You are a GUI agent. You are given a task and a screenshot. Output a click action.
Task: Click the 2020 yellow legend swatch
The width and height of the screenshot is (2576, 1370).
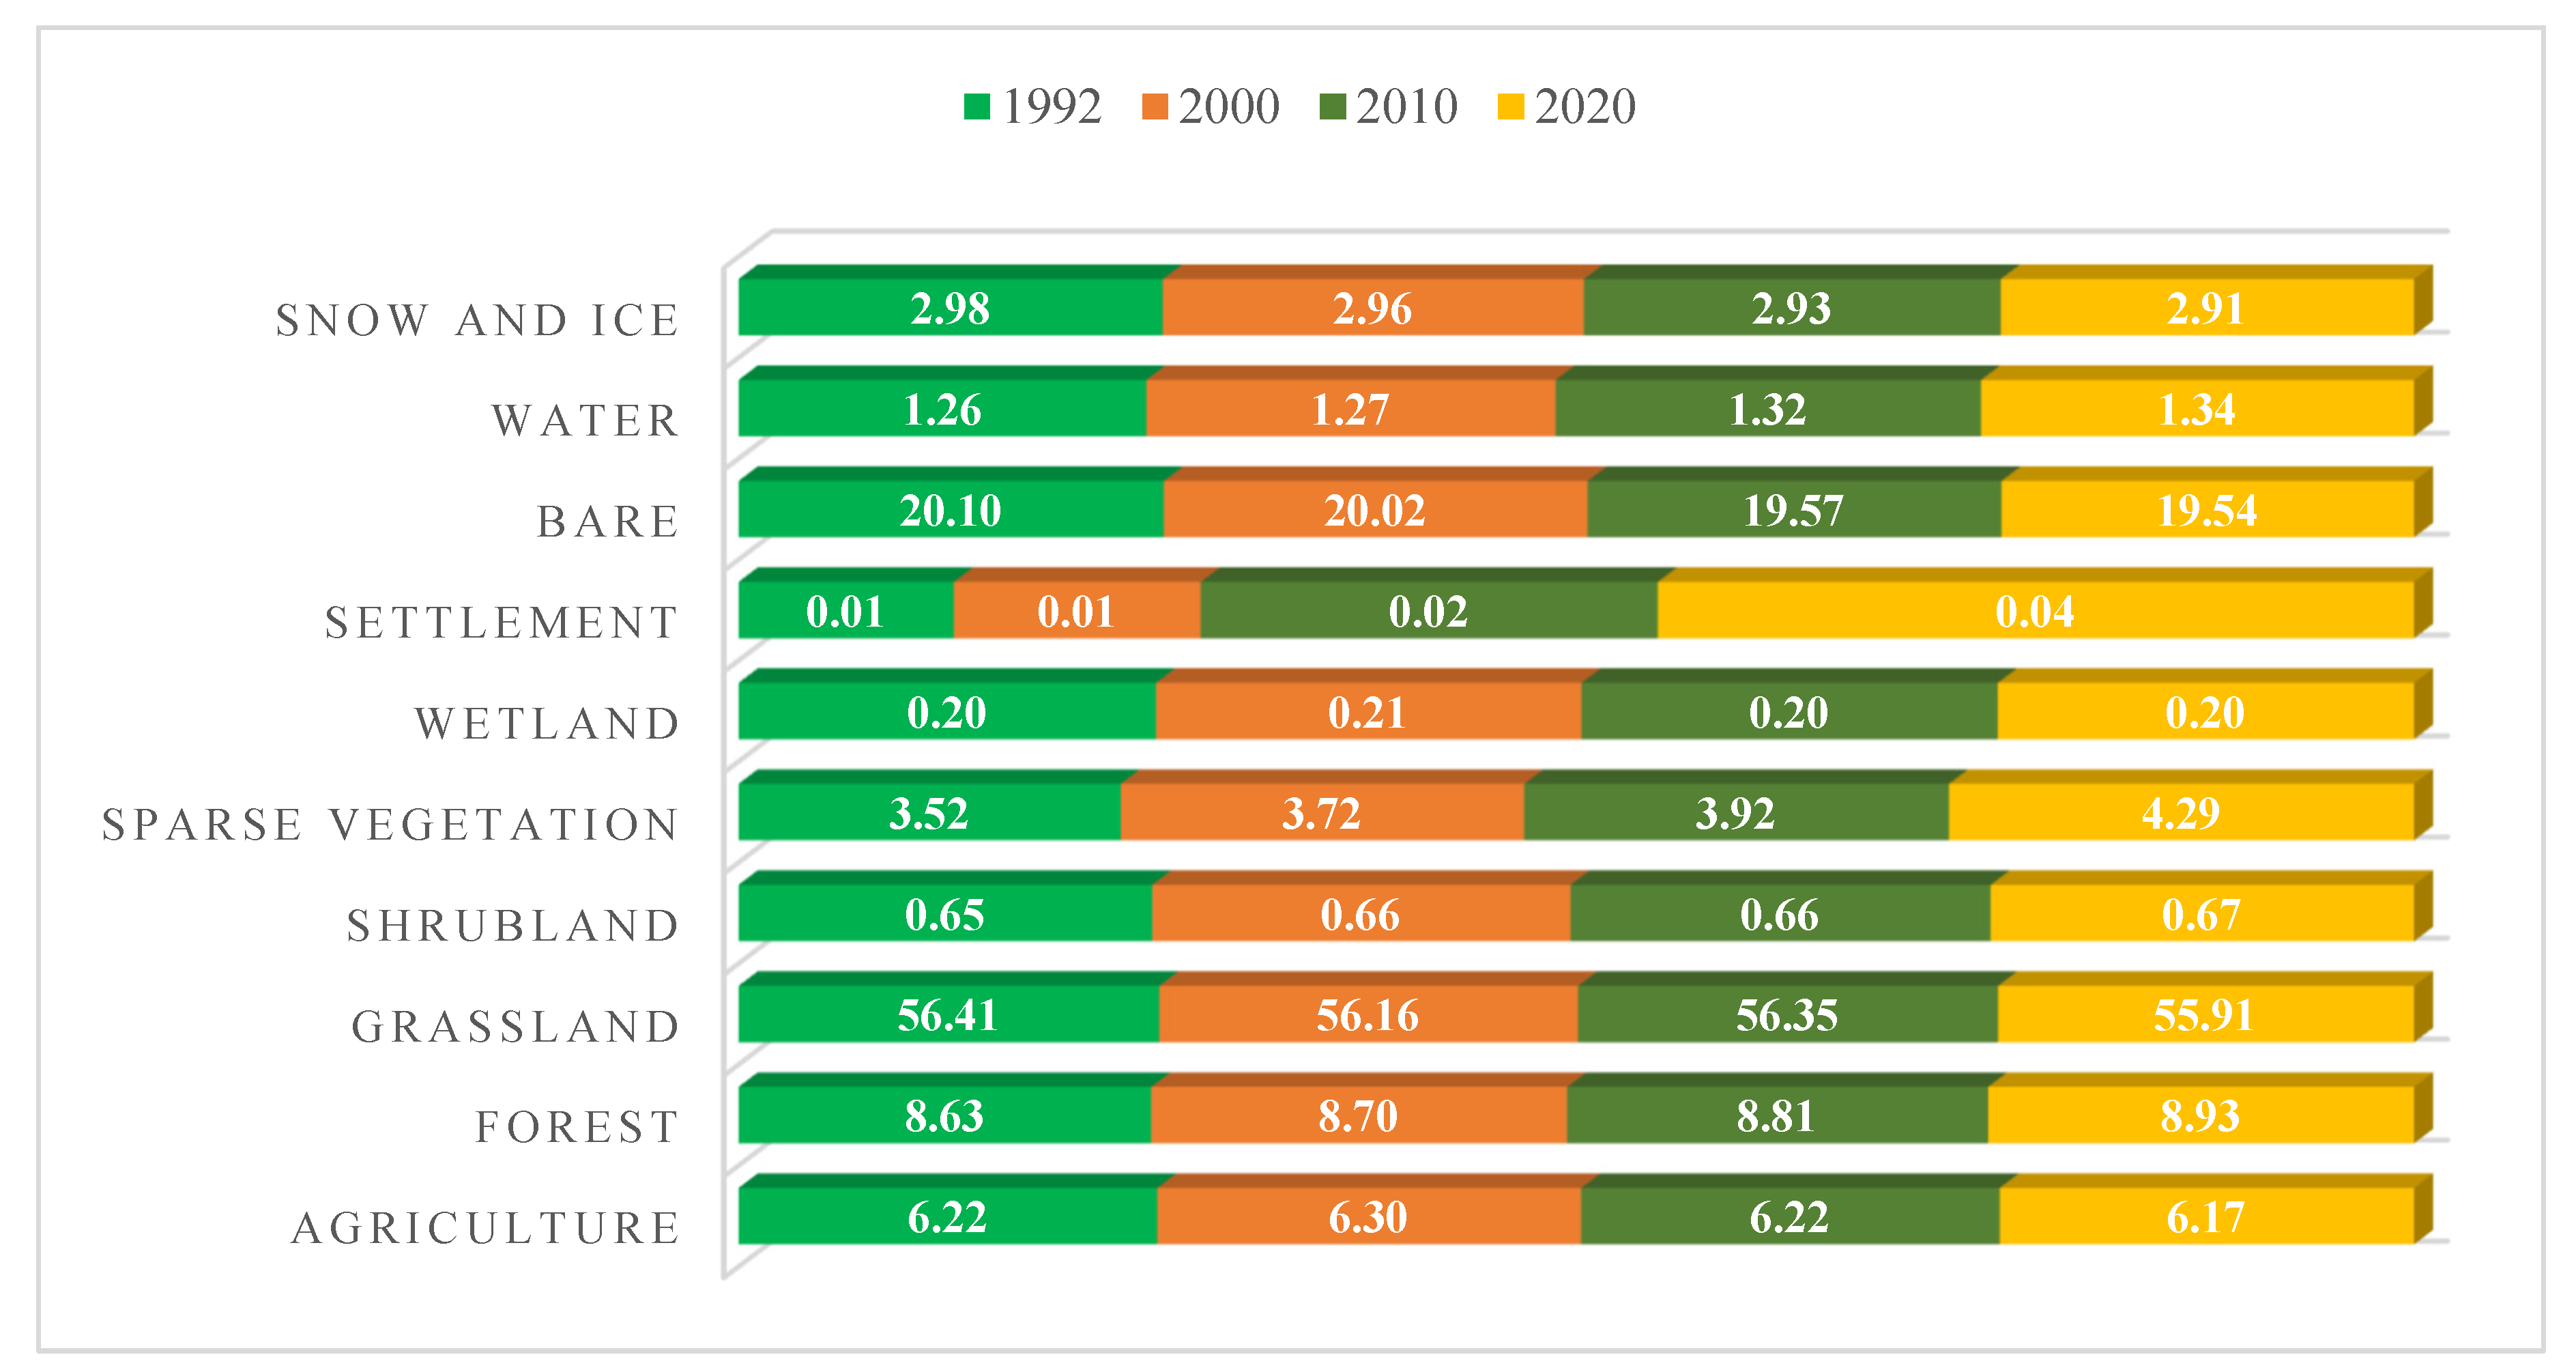(x=1510, y=106)
